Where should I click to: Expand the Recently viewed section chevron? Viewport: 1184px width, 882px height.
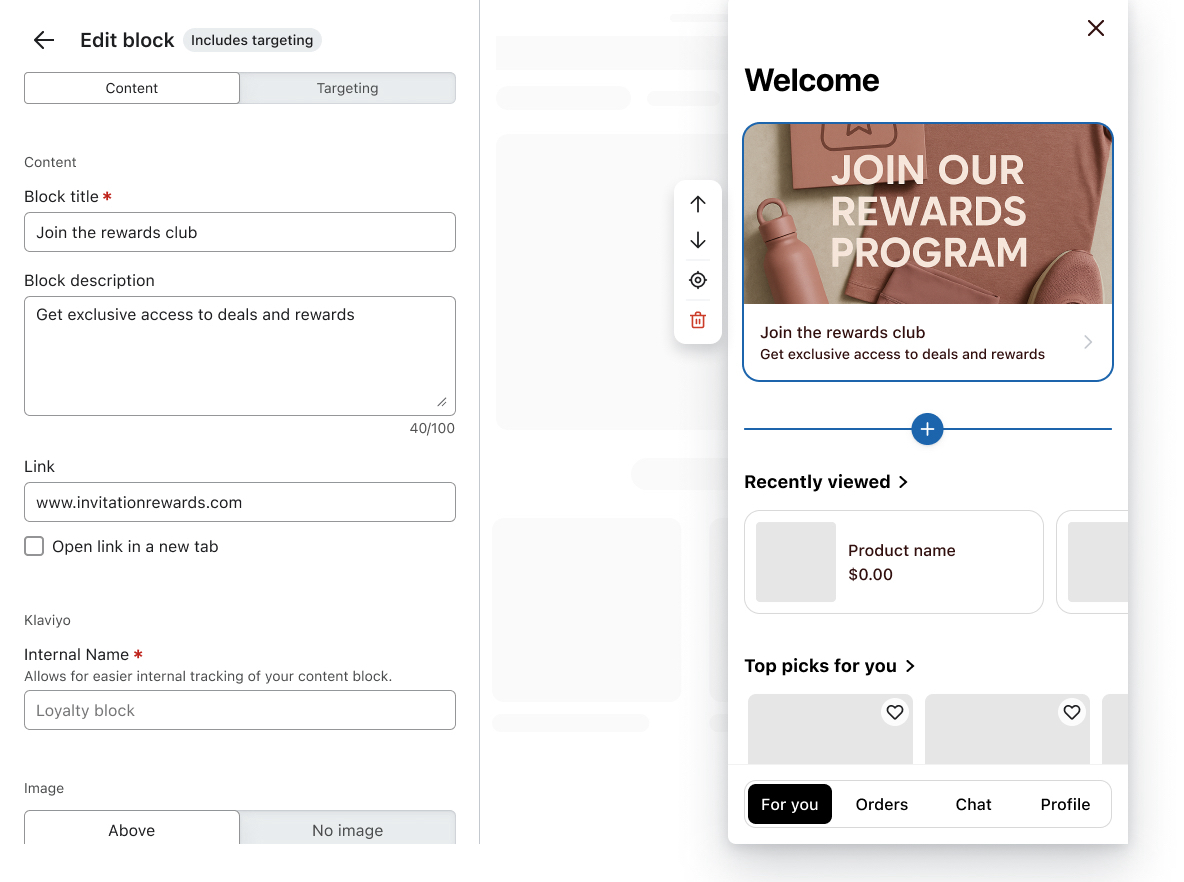point(904,482)
